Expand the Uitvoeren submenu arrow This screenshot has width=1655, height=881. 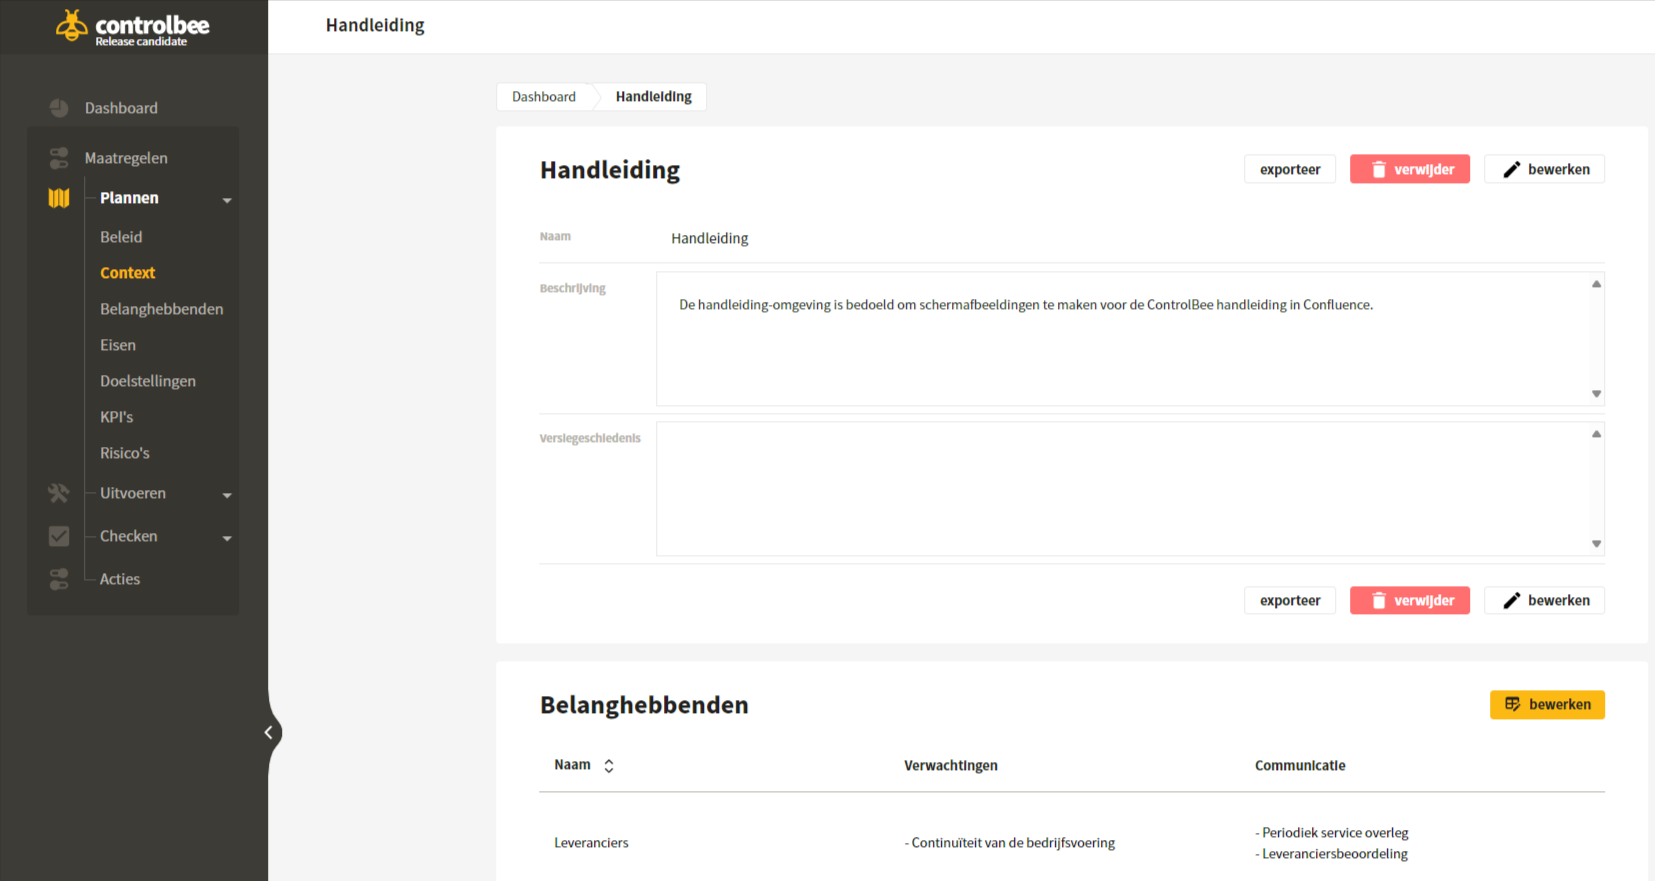pyautogui.click(x=227, y=495)
